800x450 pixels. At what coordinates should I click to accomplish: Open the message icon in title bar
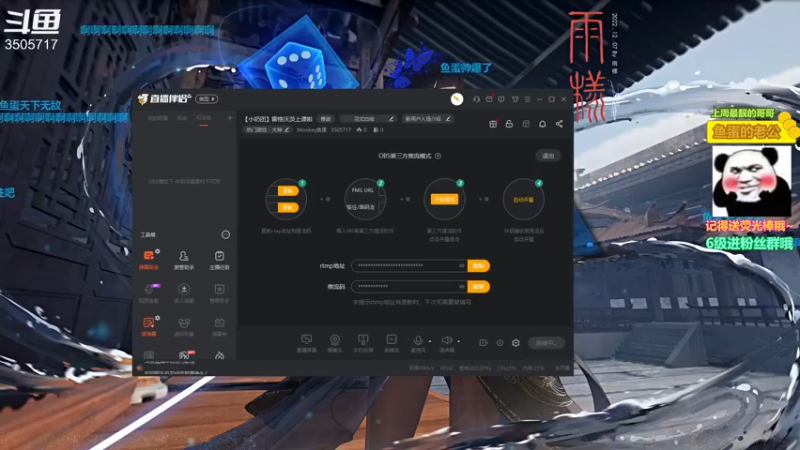[x=501, y=99]
